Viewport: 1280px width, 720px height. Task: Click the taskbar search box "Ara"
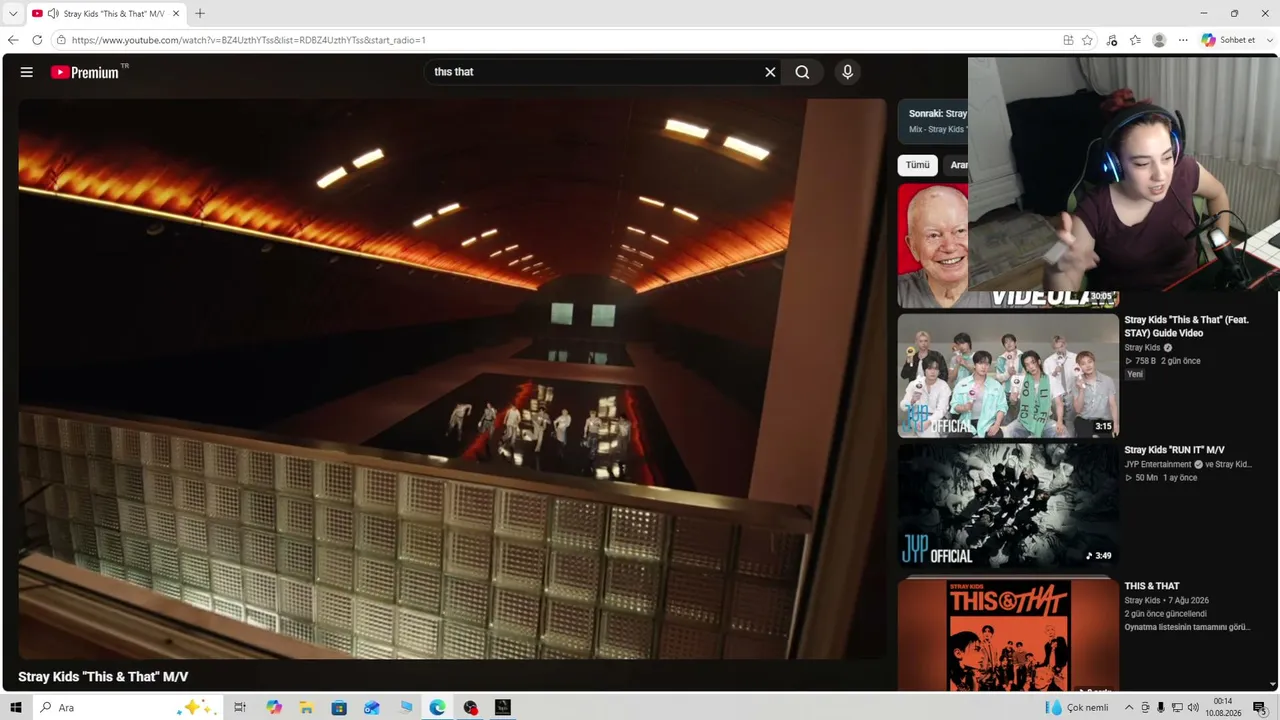coord(128,708)
